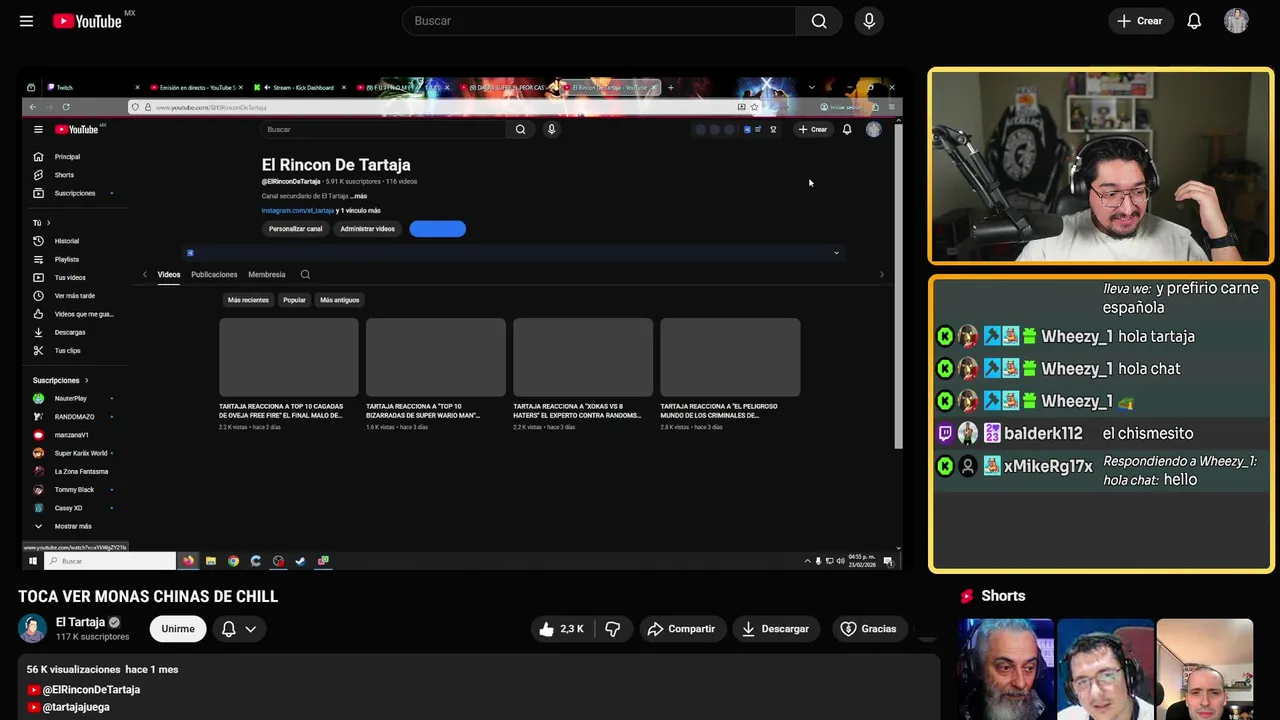Select the Videos channel tab in the video
The width and height of the screenshot is (1280, 720).
coord(168,275)
